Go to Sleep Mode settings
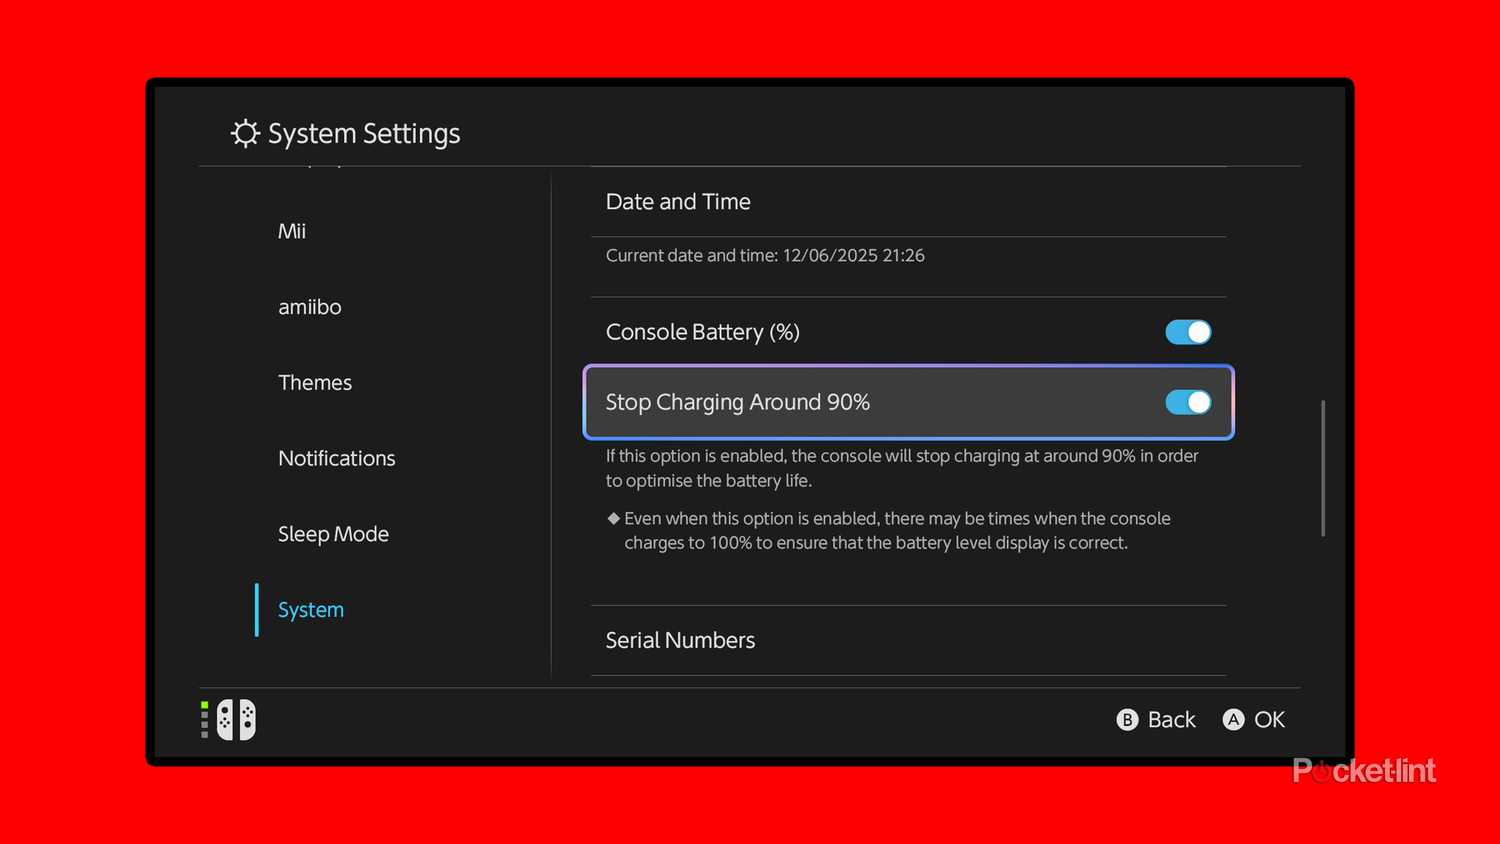 coord(333,534)
